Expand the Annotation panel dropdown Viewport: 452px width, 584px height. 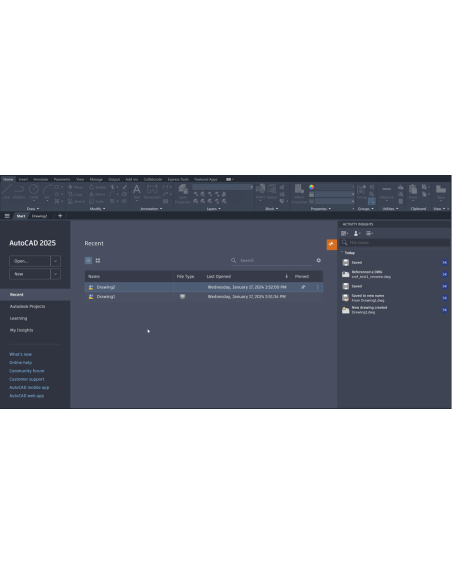coord(151,209)
